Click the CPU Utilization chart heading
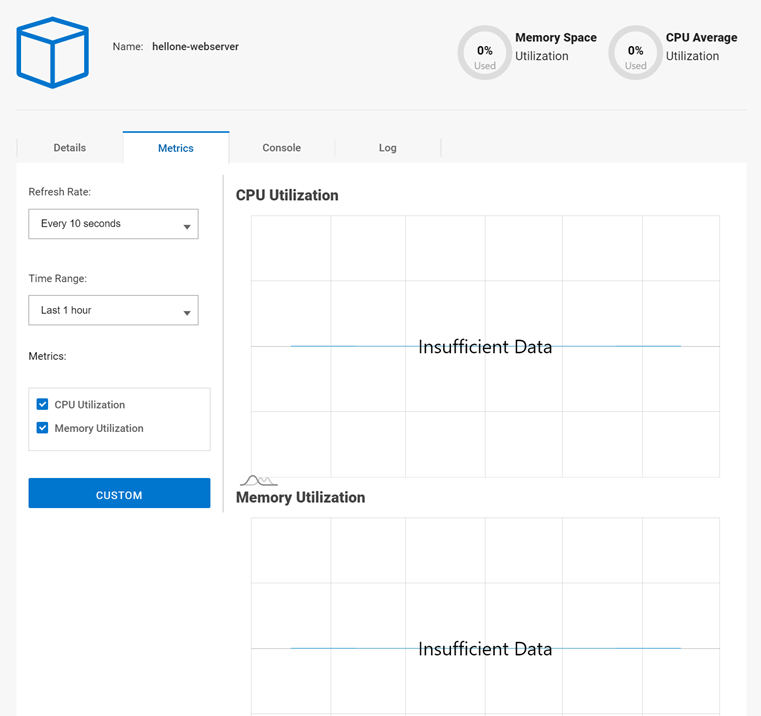Viewport: 761px width, 716px height. tap(287, 195)
